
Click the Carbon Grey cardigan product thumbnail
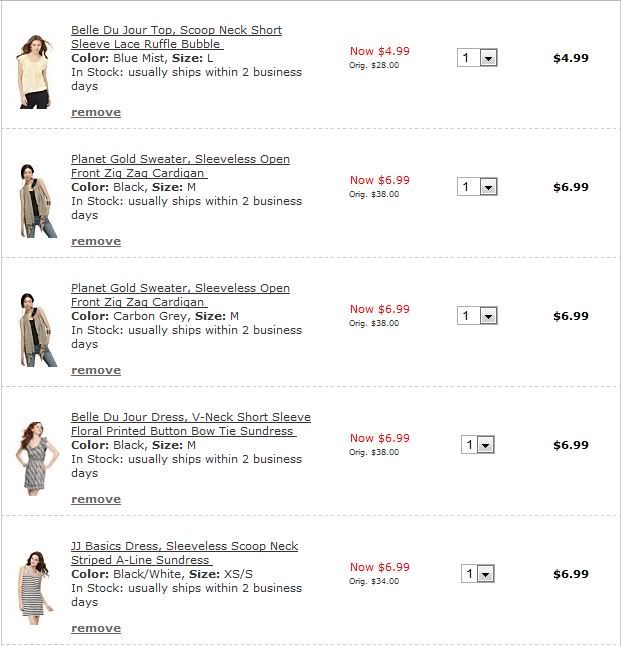click(x=36, y=329)
